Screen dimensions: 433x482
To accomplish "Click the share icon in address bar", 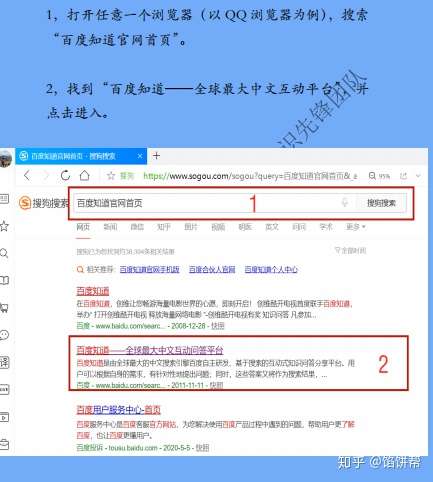I will [403, 176].
